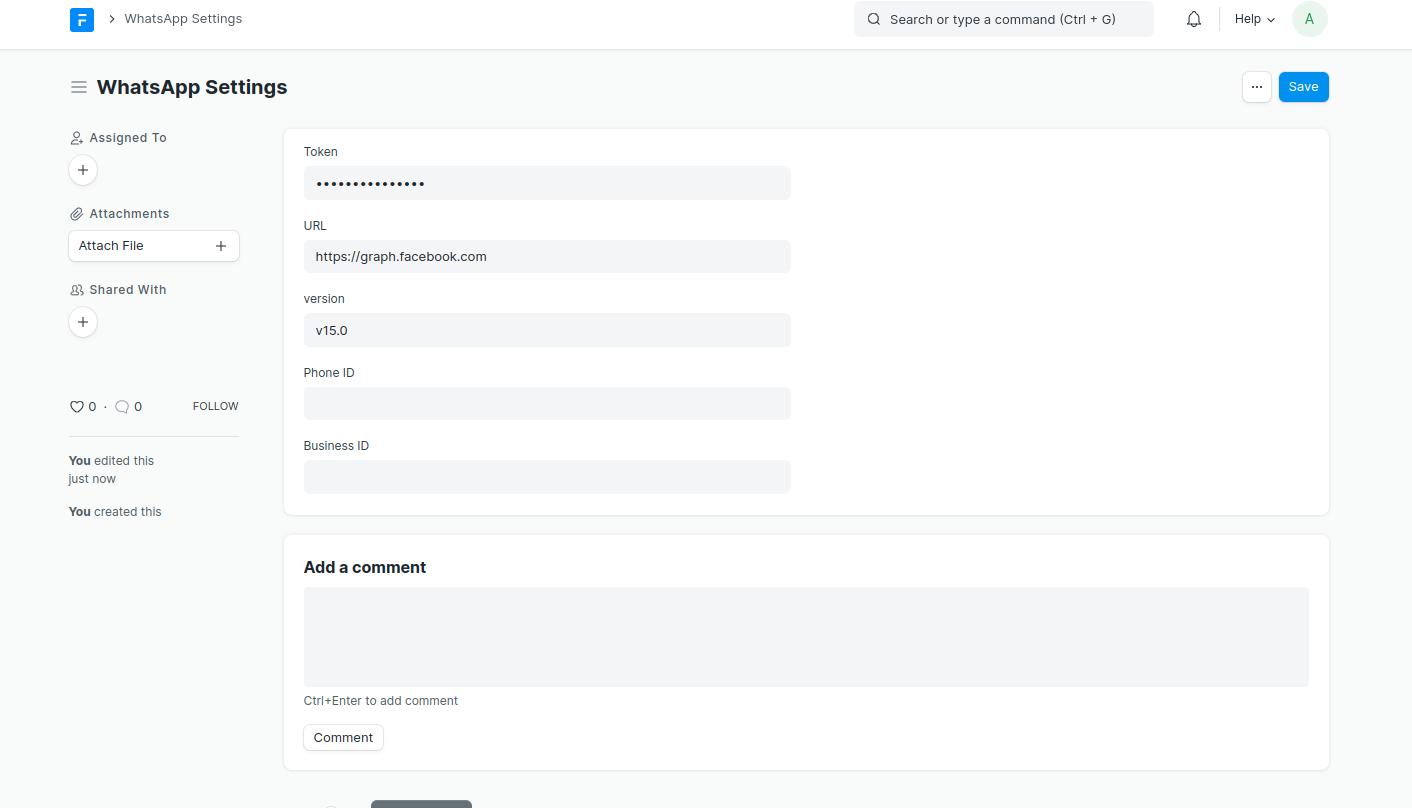Share the document using the plus button
Image resolution: width=1412 pixels, height=808 pixels.
[x=83, y=322]
